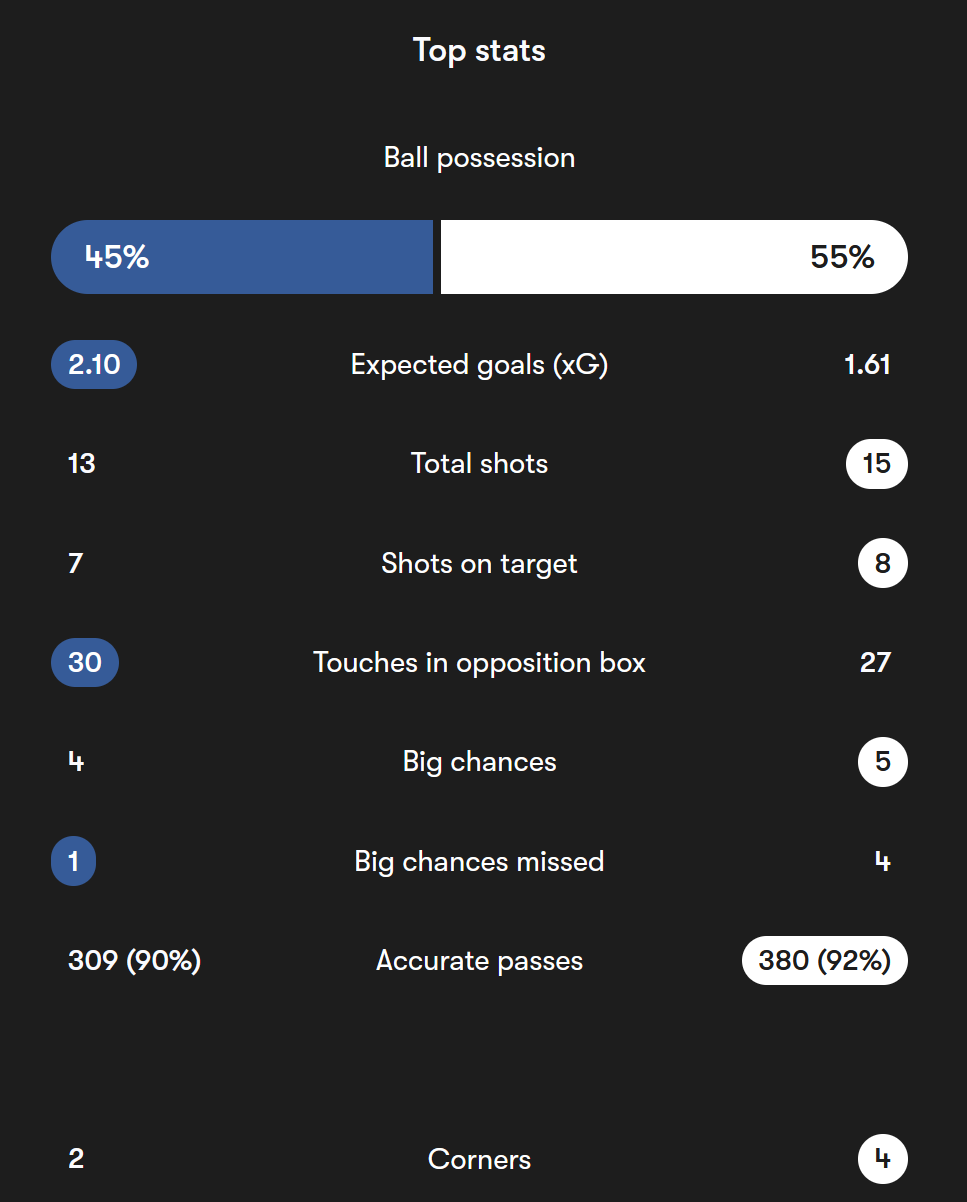This screenshot has width=967, height=1202.
Task: Select the 4 corners badge
Action: click(883, 1160)
